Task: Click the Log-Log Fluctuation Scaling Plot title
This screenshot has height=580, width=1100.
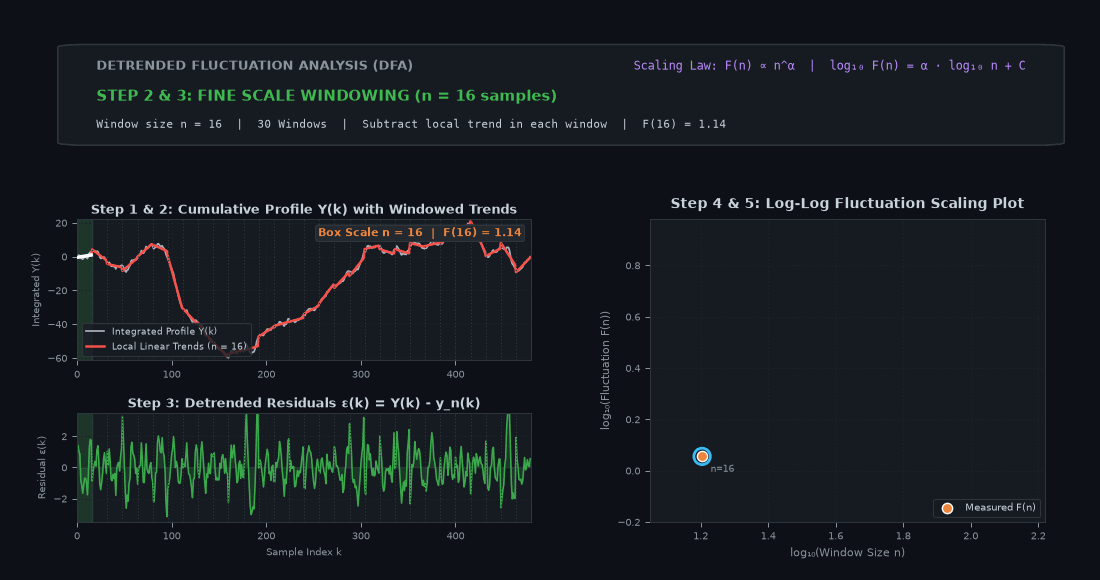Action: pos(847,203)
